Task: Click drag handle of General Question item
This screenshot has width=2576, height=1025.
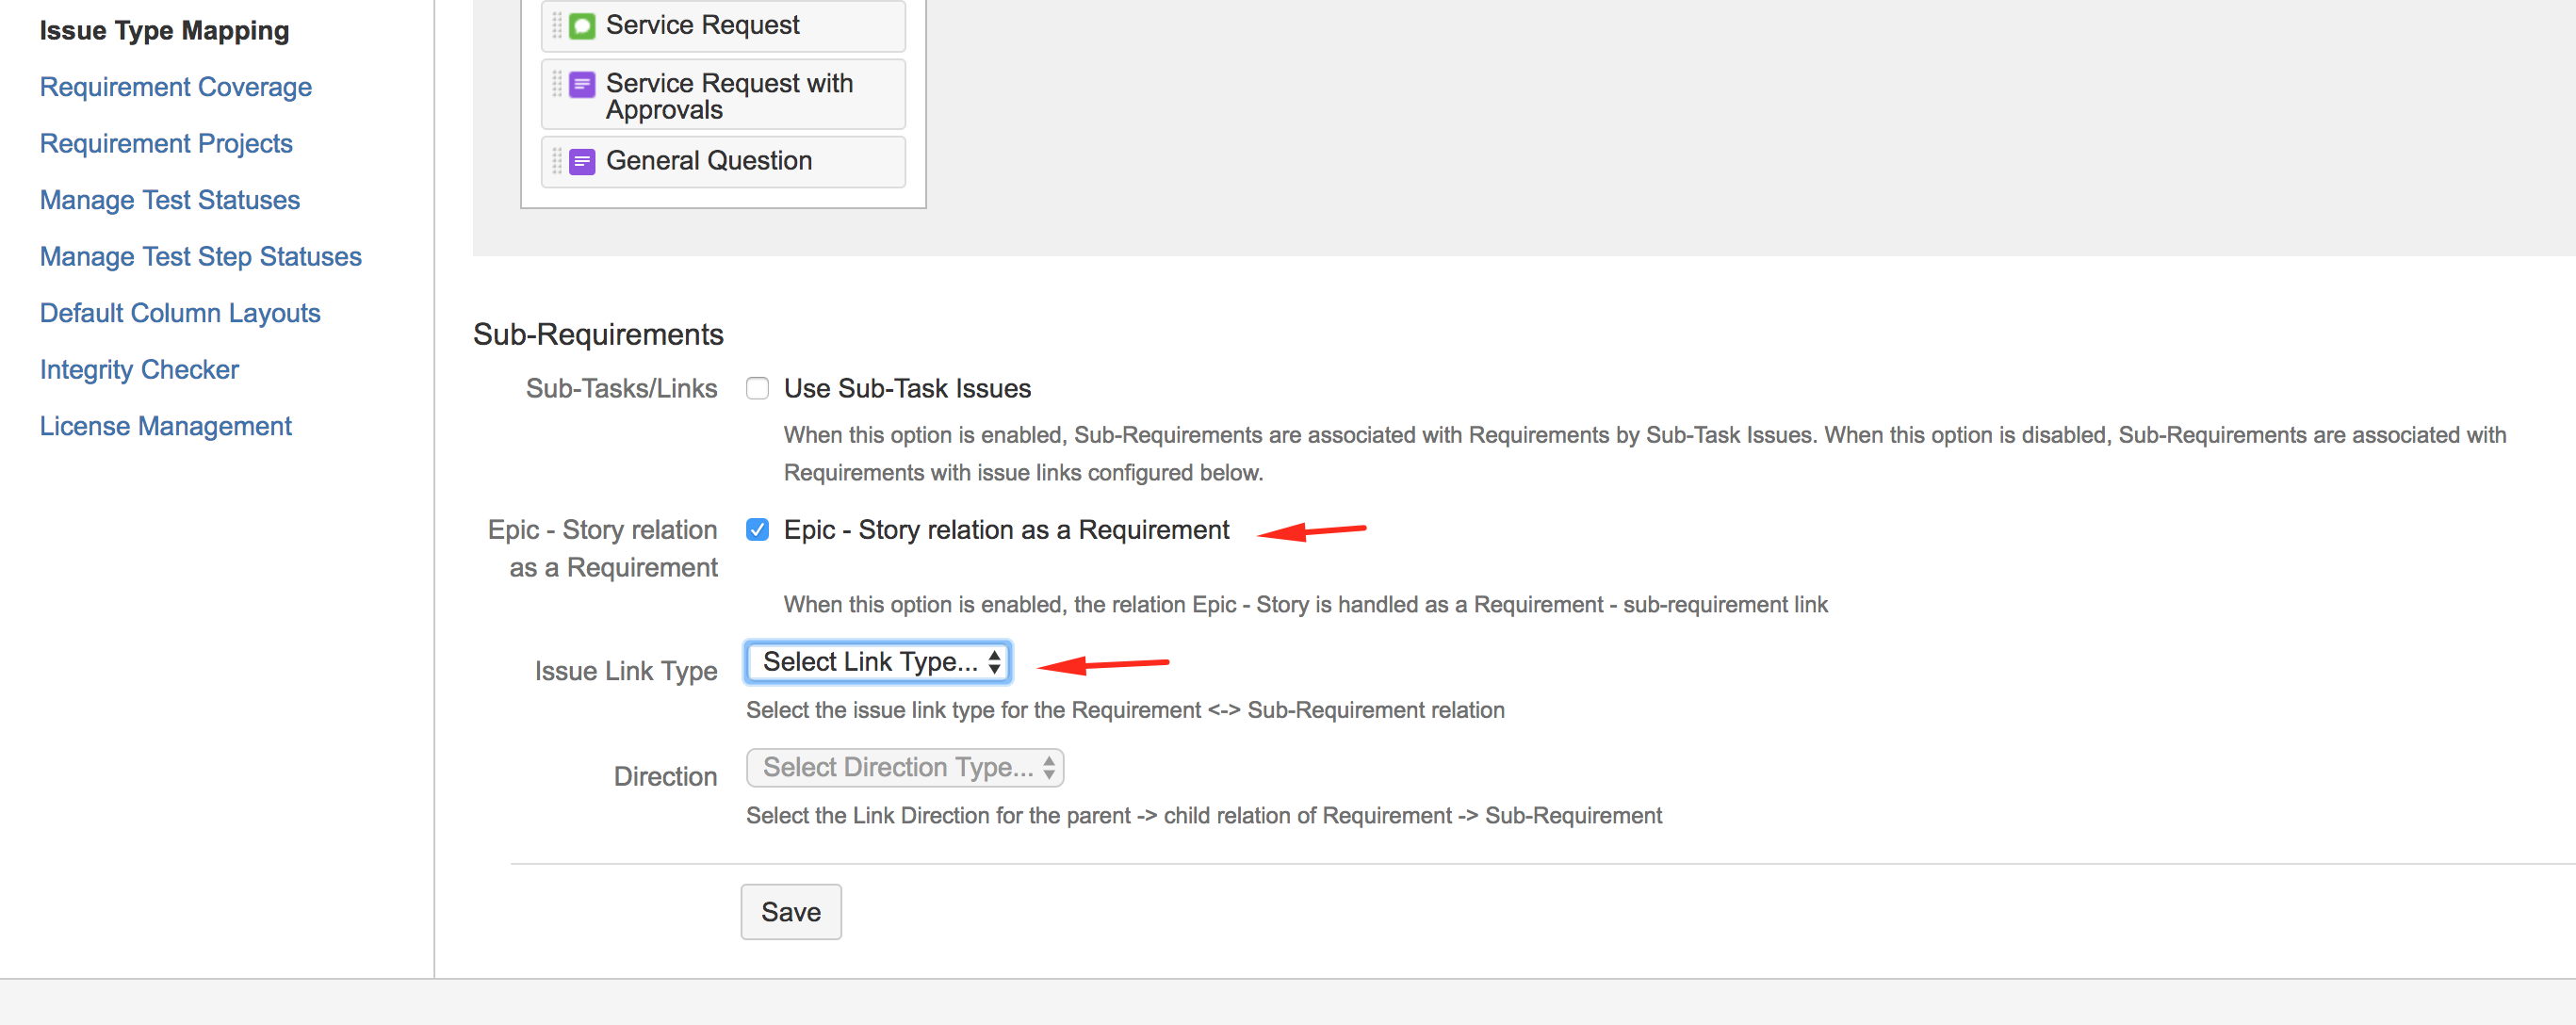Action: pyautogui.click(x=557, y=161)
